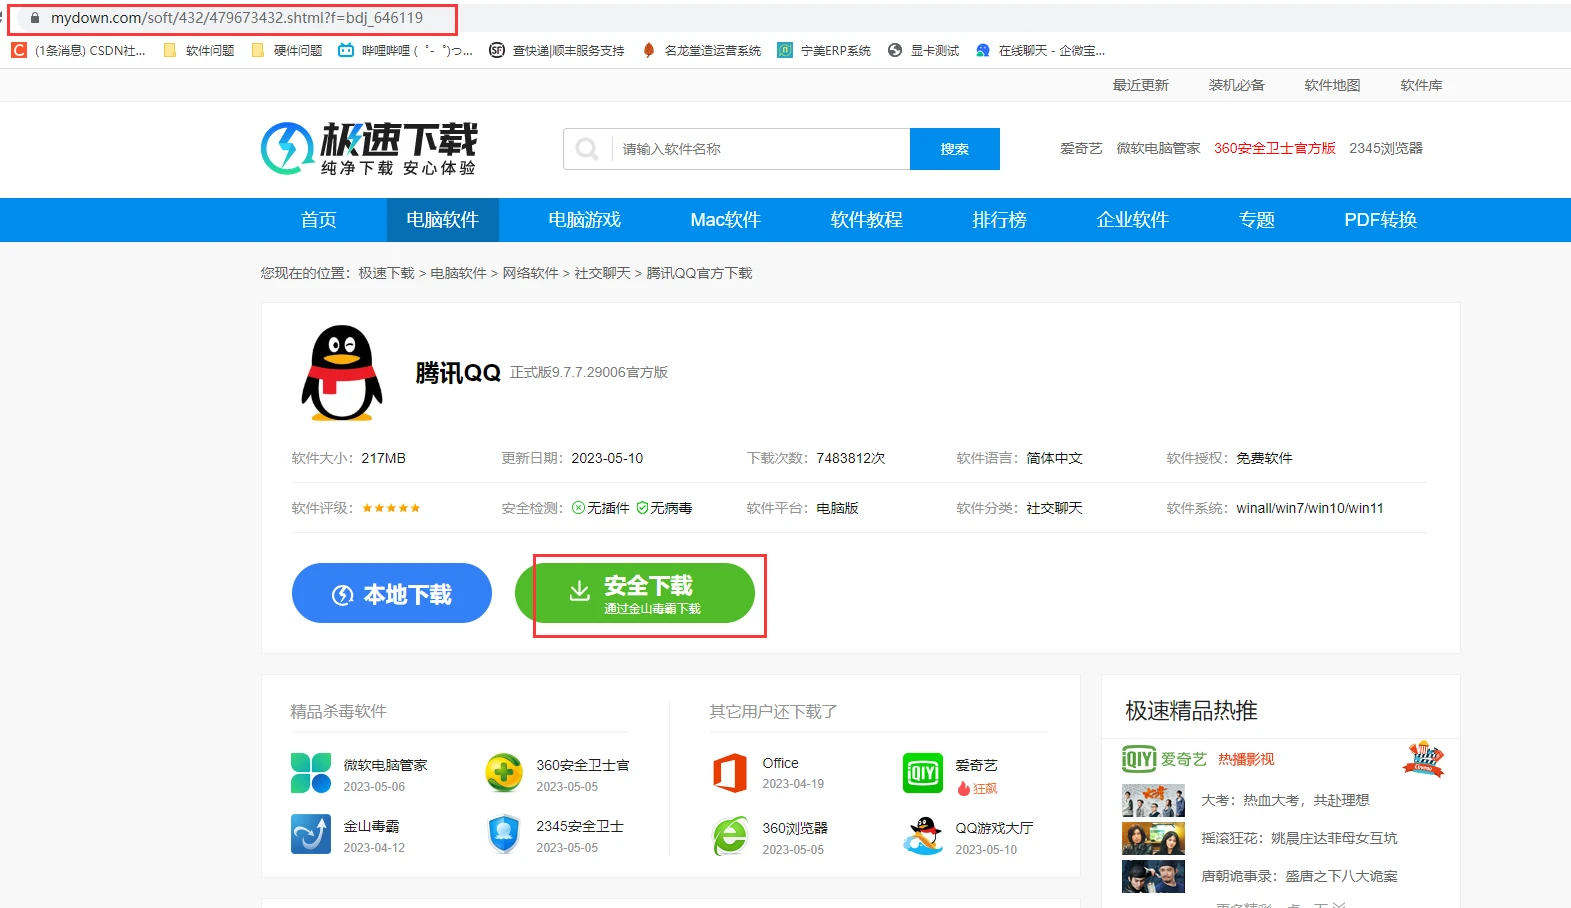
Task: Click the 热播影视 red label
Action: 1246,759
